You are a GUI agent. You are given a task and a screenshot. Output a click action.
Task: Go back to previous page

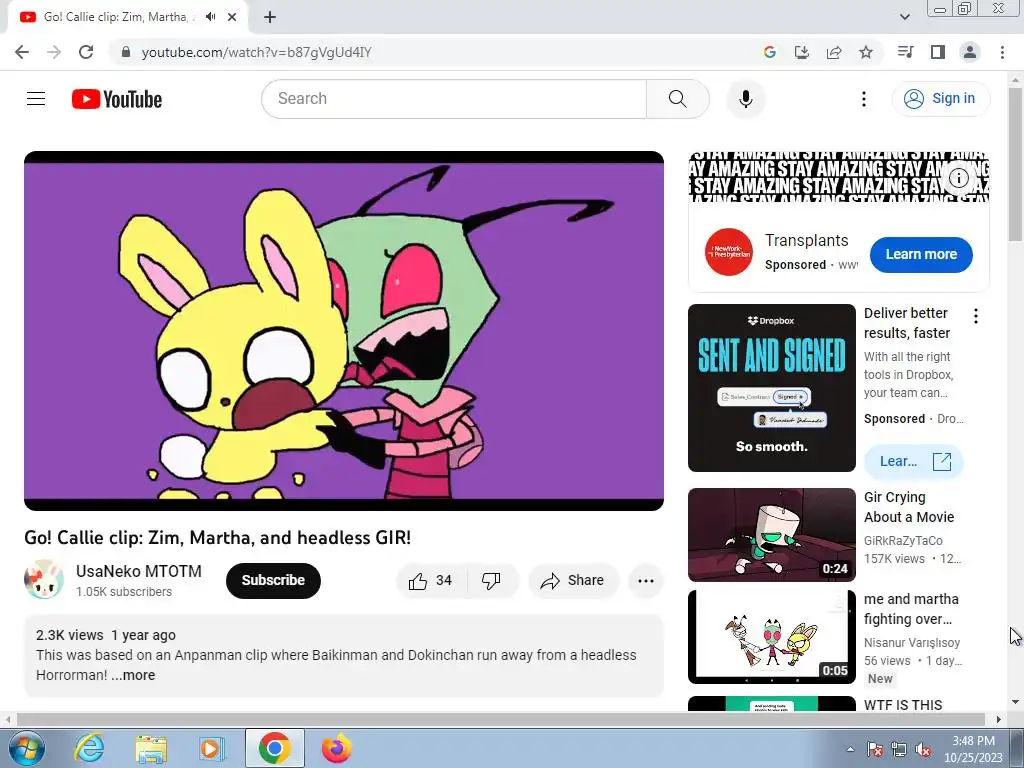(22, 52)
